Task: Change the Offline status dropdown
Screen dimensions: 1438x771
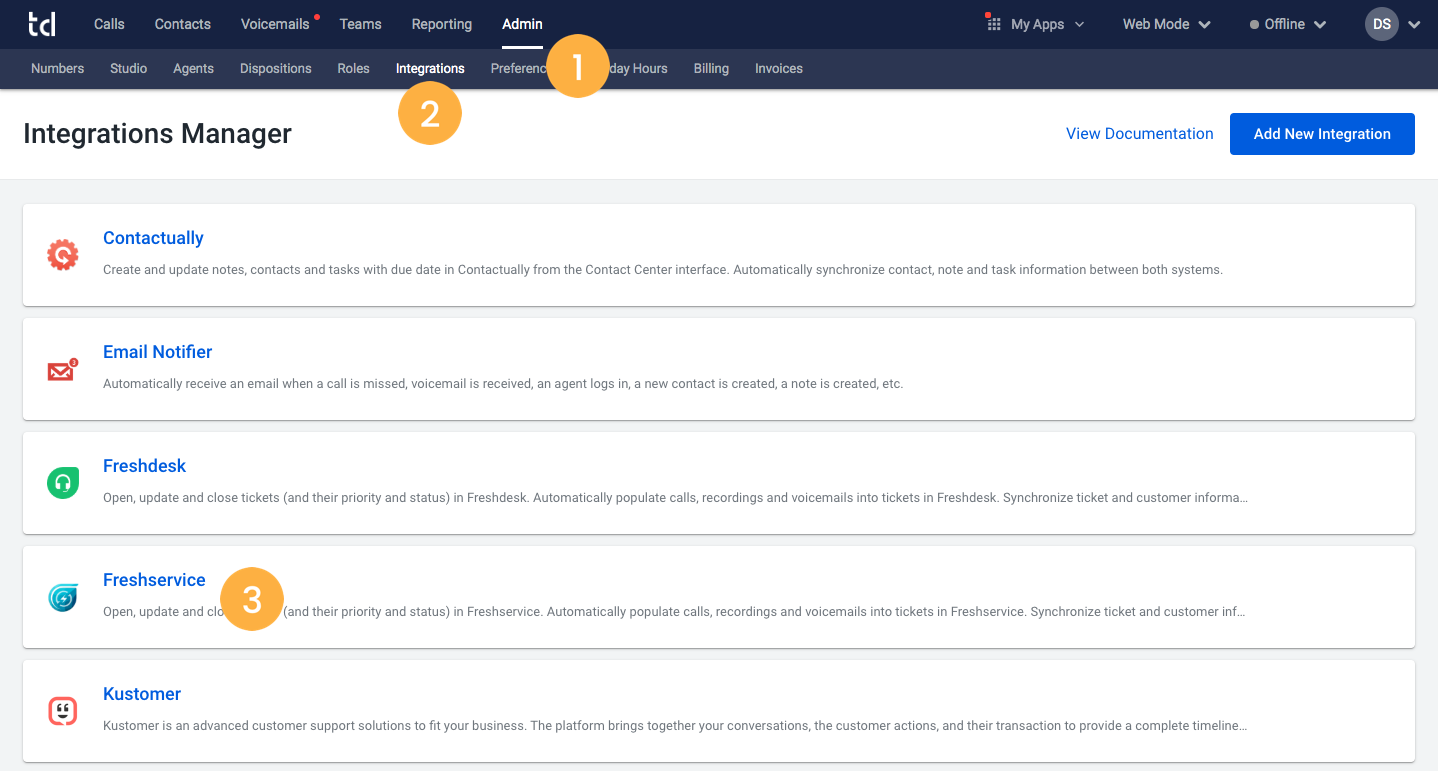Action: (1288, 24)
